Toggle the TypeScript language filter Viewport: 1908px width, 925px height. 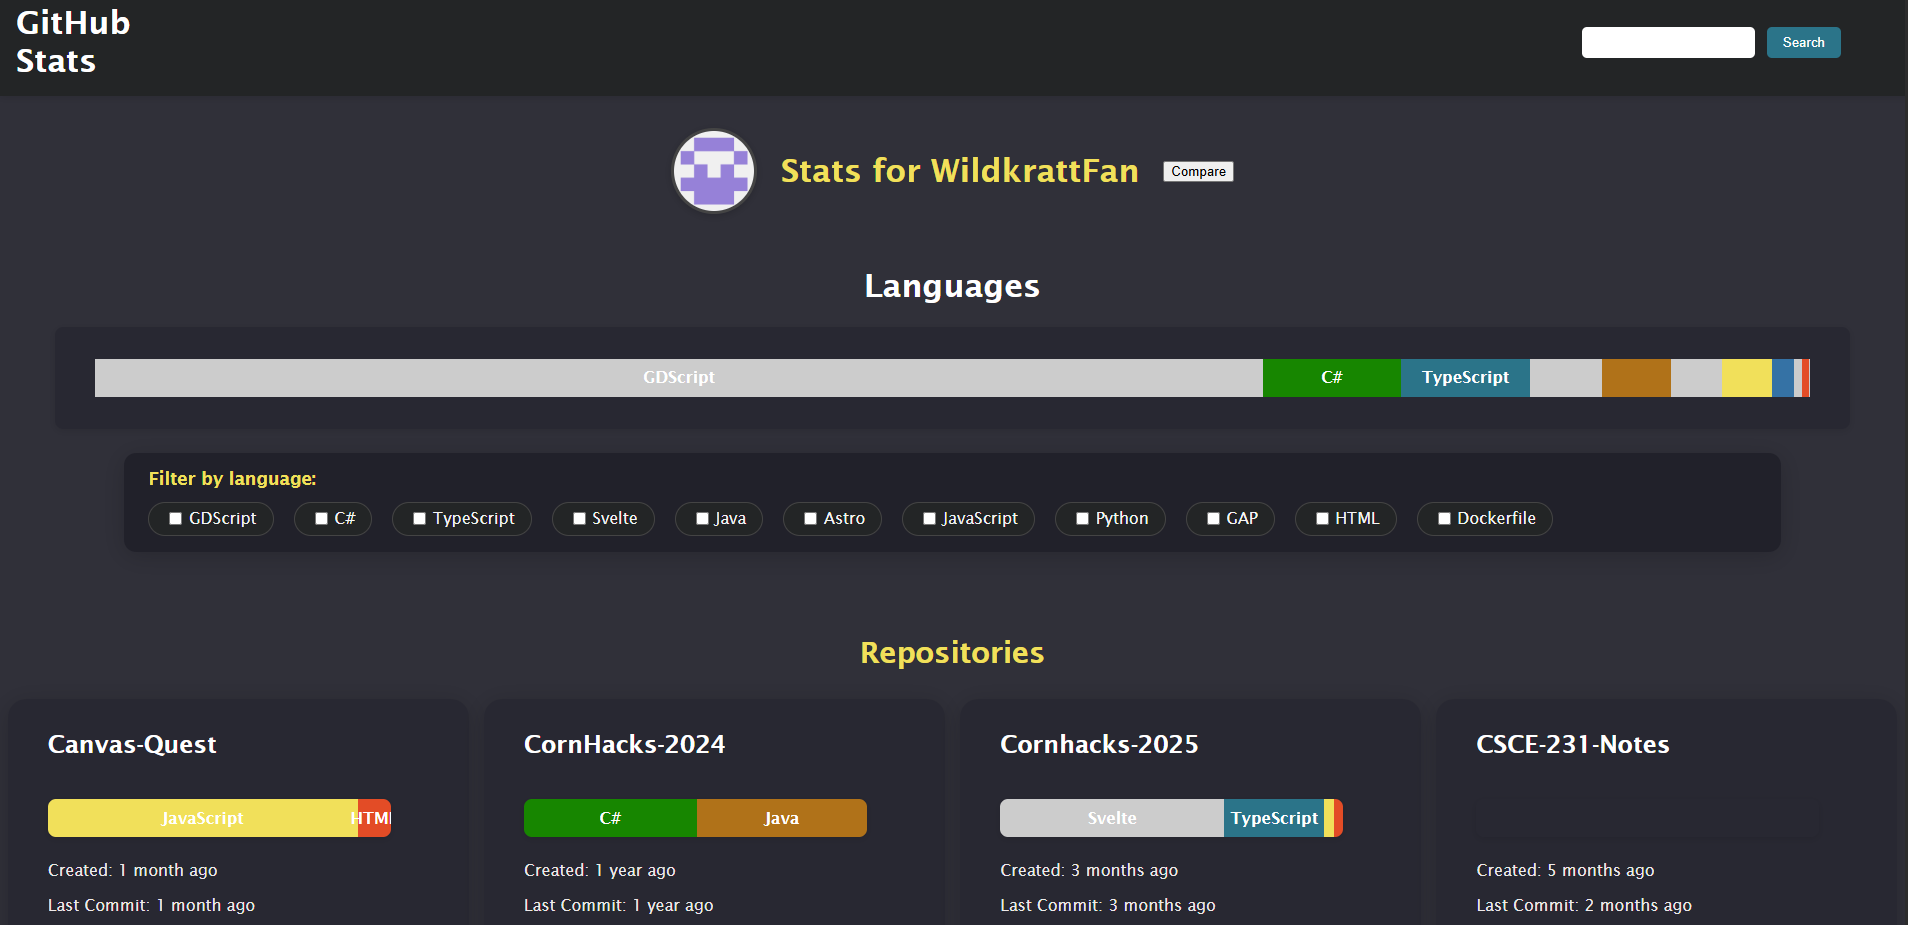[419, 518]
